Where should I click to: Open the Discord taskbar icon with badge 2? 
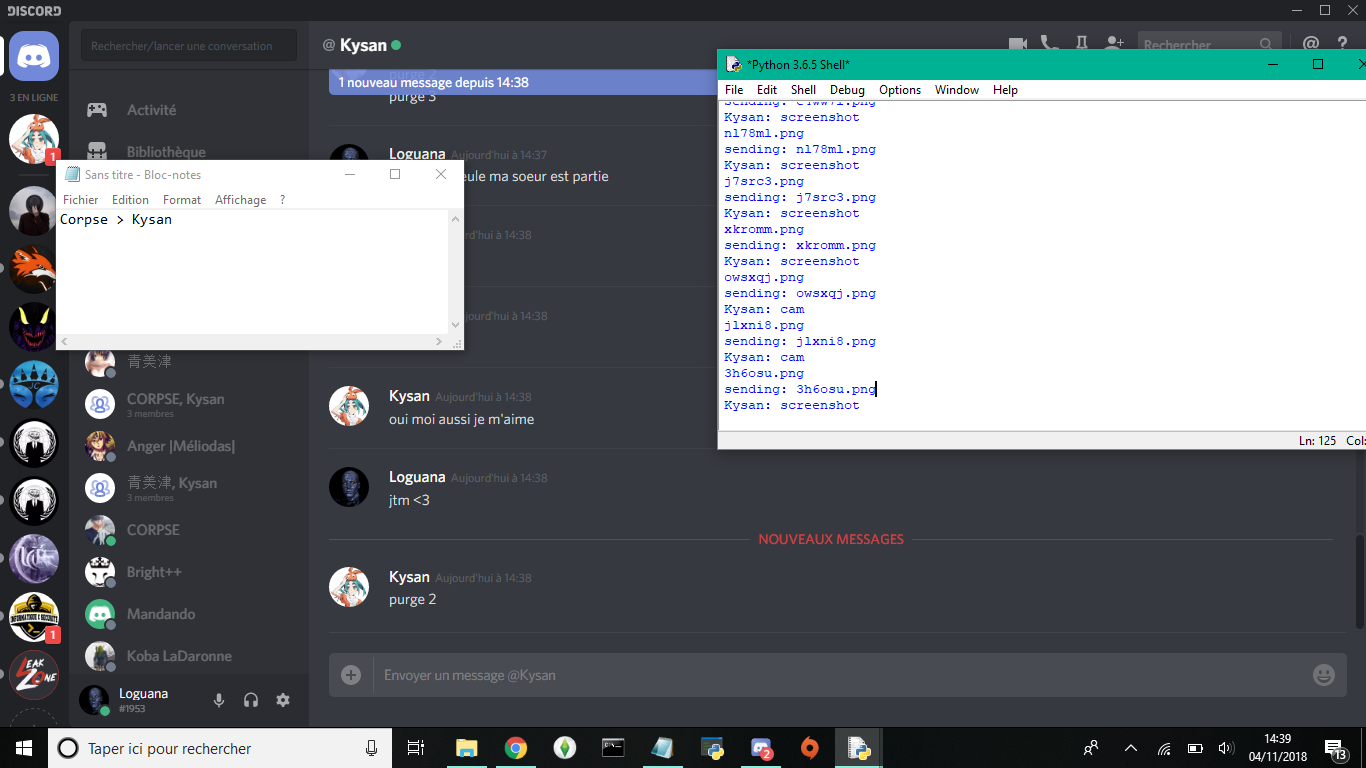click(x=762, y=748)
